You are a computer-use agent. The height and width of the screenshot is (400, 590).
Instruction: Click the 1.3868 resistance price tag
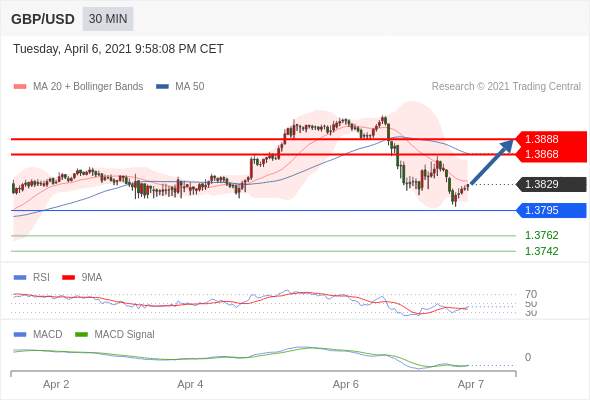tap(552, 154)
